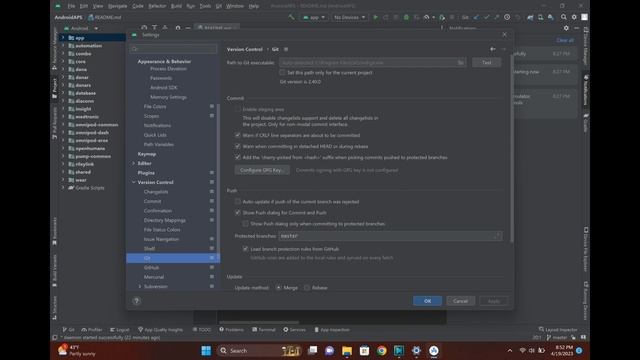Open the Android project view dropdown
The width and height of the screenshot is (640, 360).
coord(81,28)
